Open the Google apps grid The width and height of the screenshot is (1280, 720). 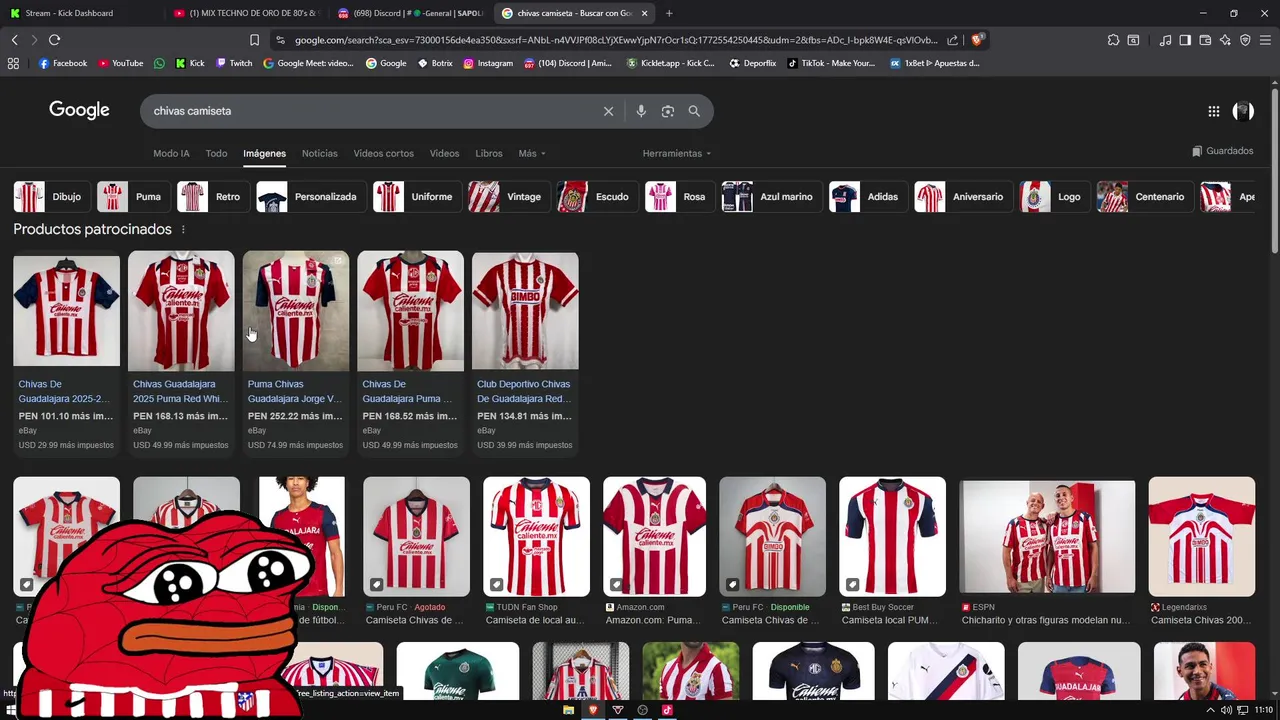pyautogui.click(x=1213, y=111)
